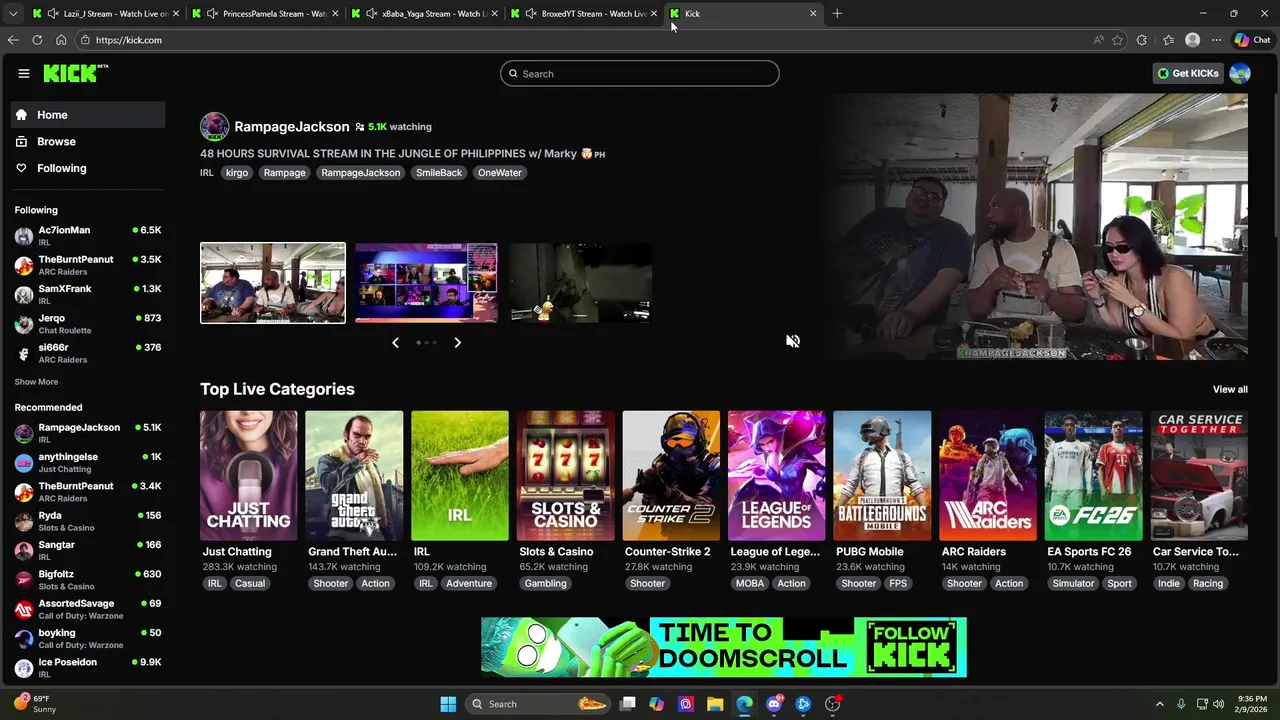Switch to Lazii_J Stream browser tab

[105, 14]
